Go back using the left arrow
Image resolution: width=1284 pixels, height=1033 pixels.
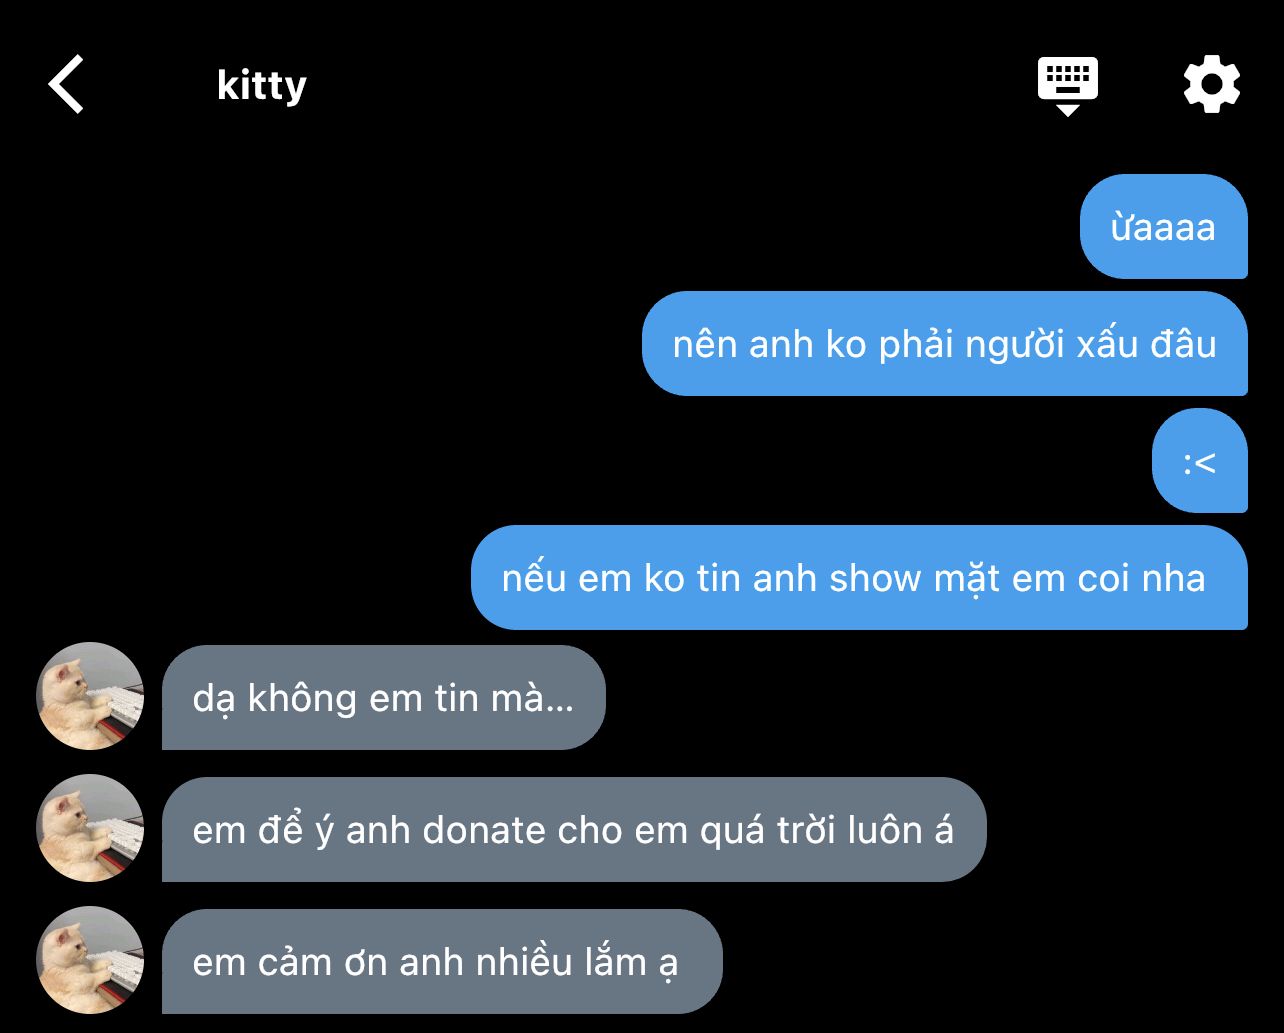pos(66,85)
